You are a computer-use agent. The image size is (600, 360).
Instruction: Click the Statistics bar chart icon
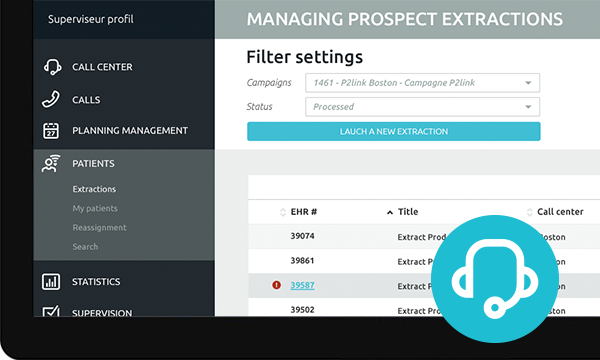[x=51, y=282]
